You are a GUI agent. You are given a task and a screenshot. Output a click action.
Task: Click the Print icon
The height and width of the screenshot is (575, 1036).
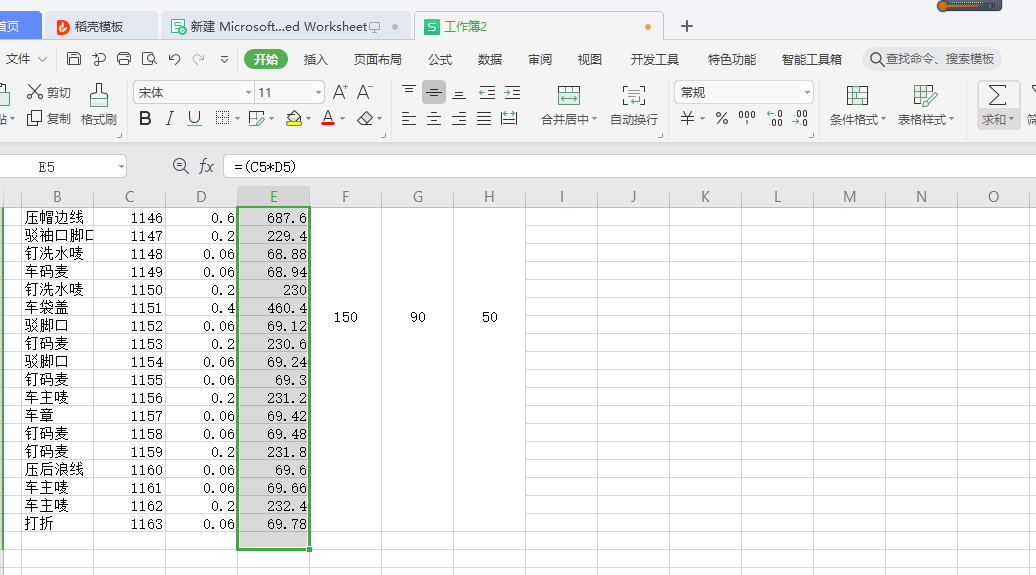(x=124, y=59)
